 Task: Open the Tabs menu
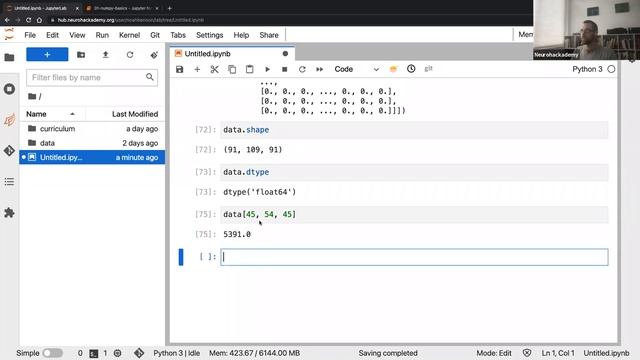click(178, 35)
